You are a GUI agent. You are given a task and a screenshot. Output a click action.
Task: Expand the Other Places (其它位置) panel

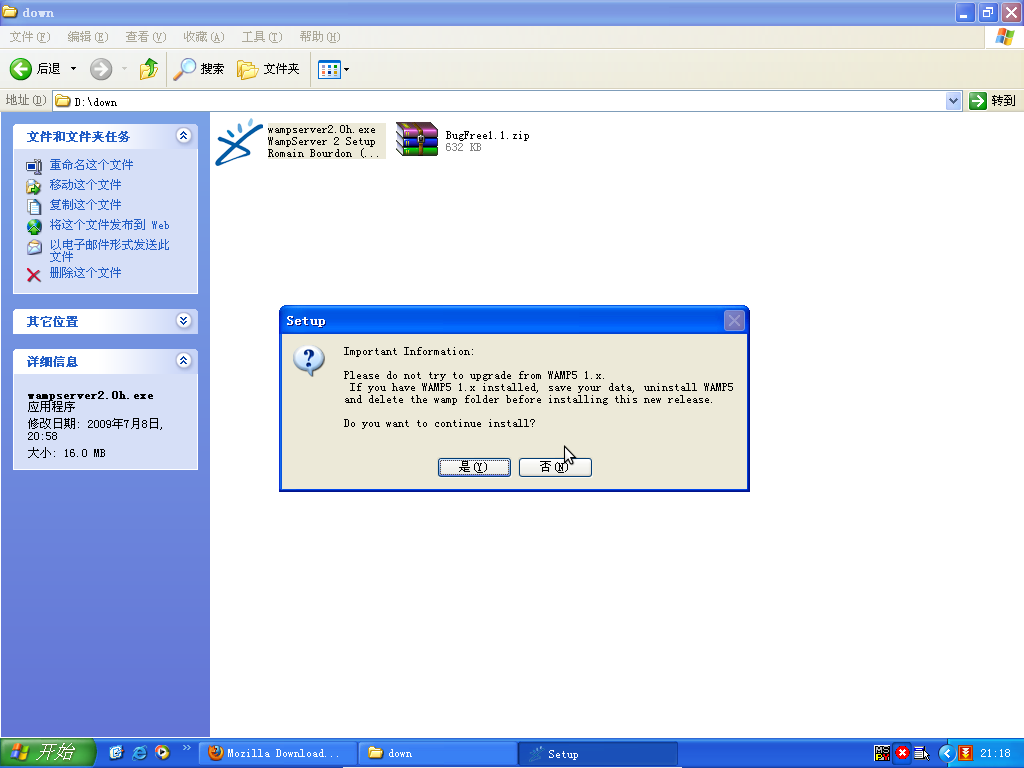coord(184,320)
